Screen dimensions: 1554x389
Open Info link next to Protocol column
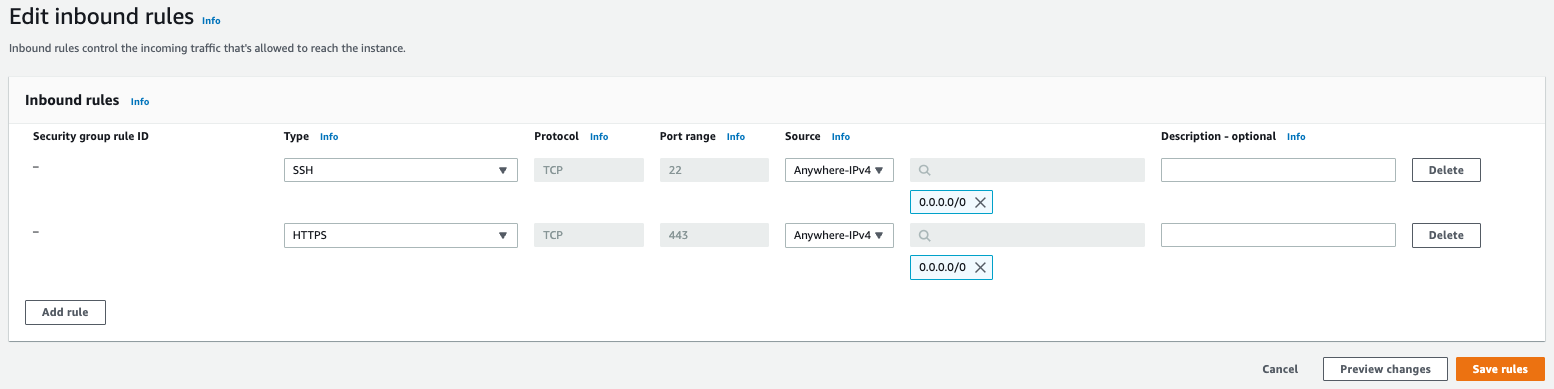pos(599,137)
